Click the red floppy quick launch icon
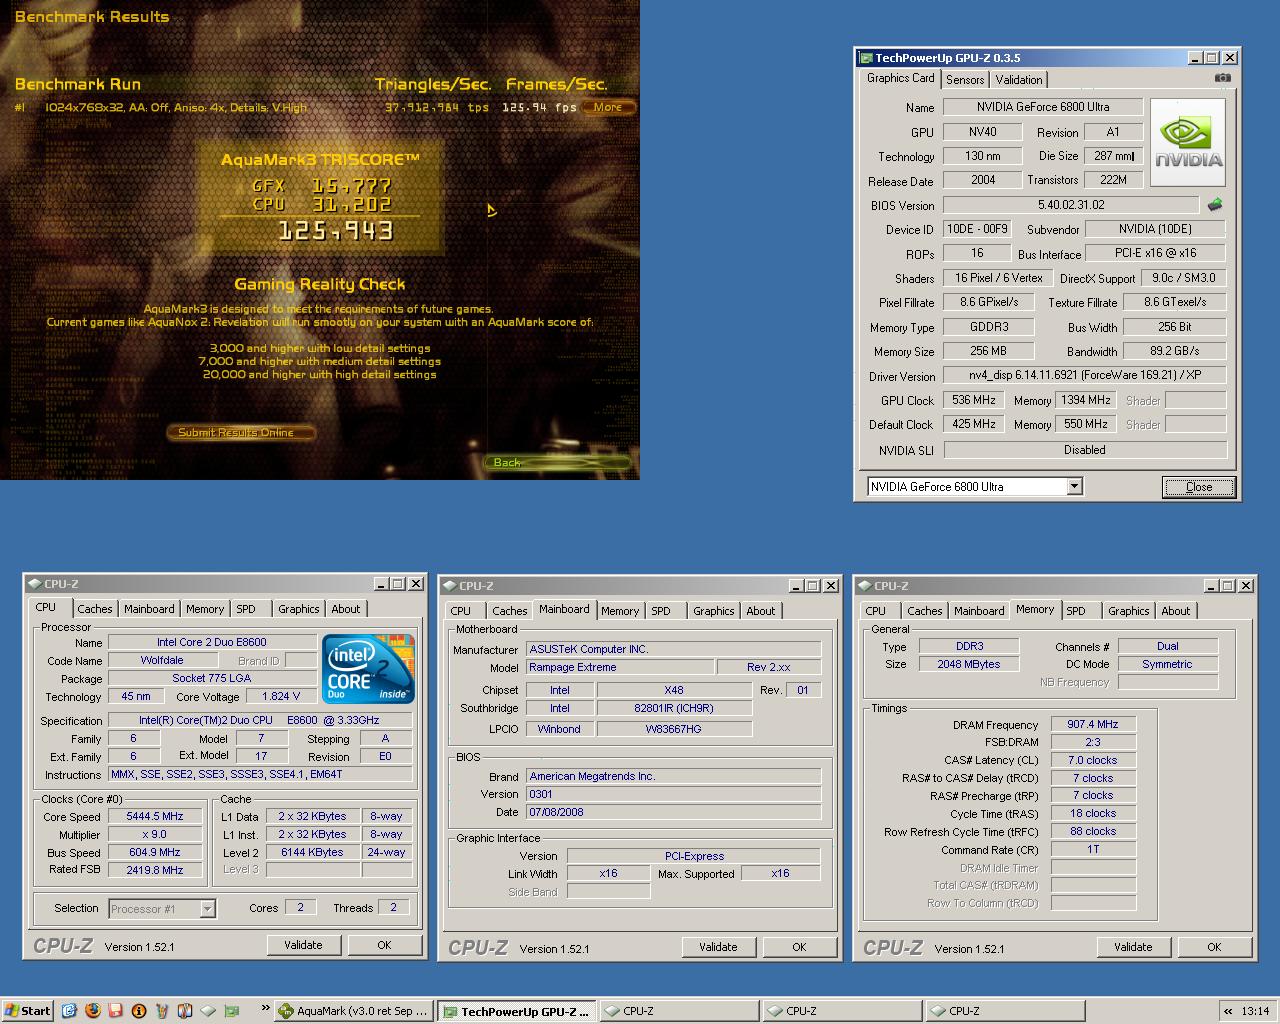This screenshot has width=1280, height=1024. tap(115, 1011)
